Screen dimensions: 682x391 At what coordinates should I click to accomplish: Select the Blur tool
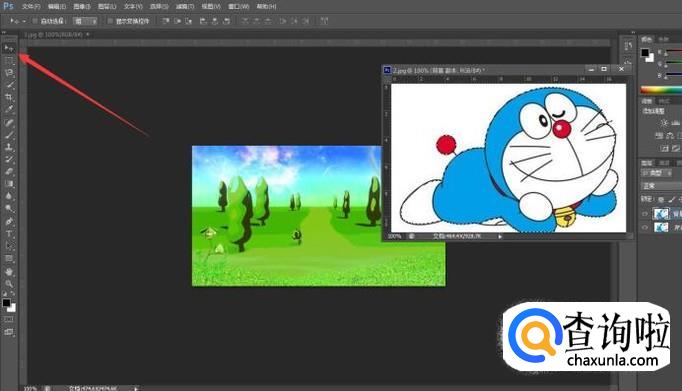pos(9,196)
